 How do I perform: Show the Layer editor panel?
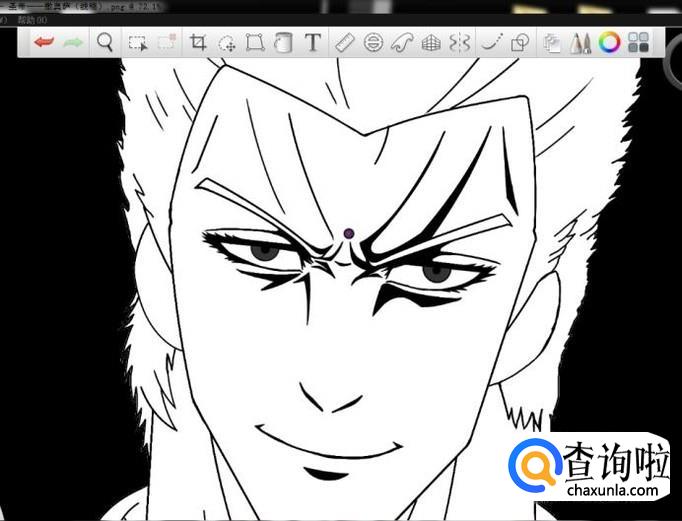tap(552, 43)
